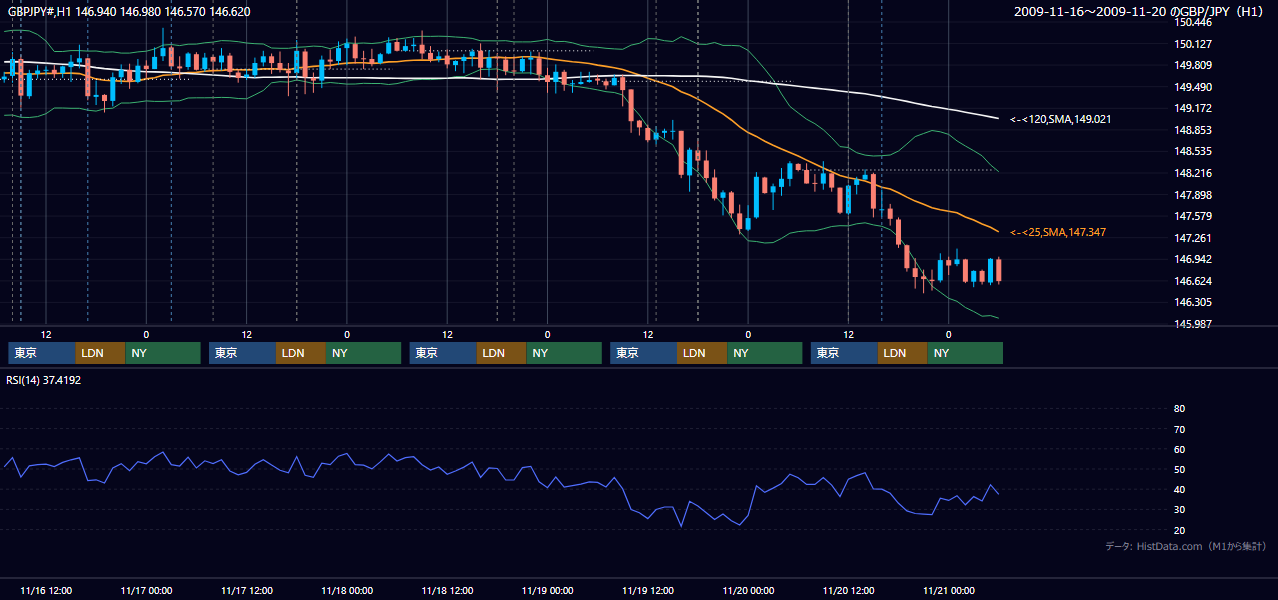Screen dimensions: 1278x600
Task: Click the 11/20 12:00 time axis label
Action: (849, 590)
